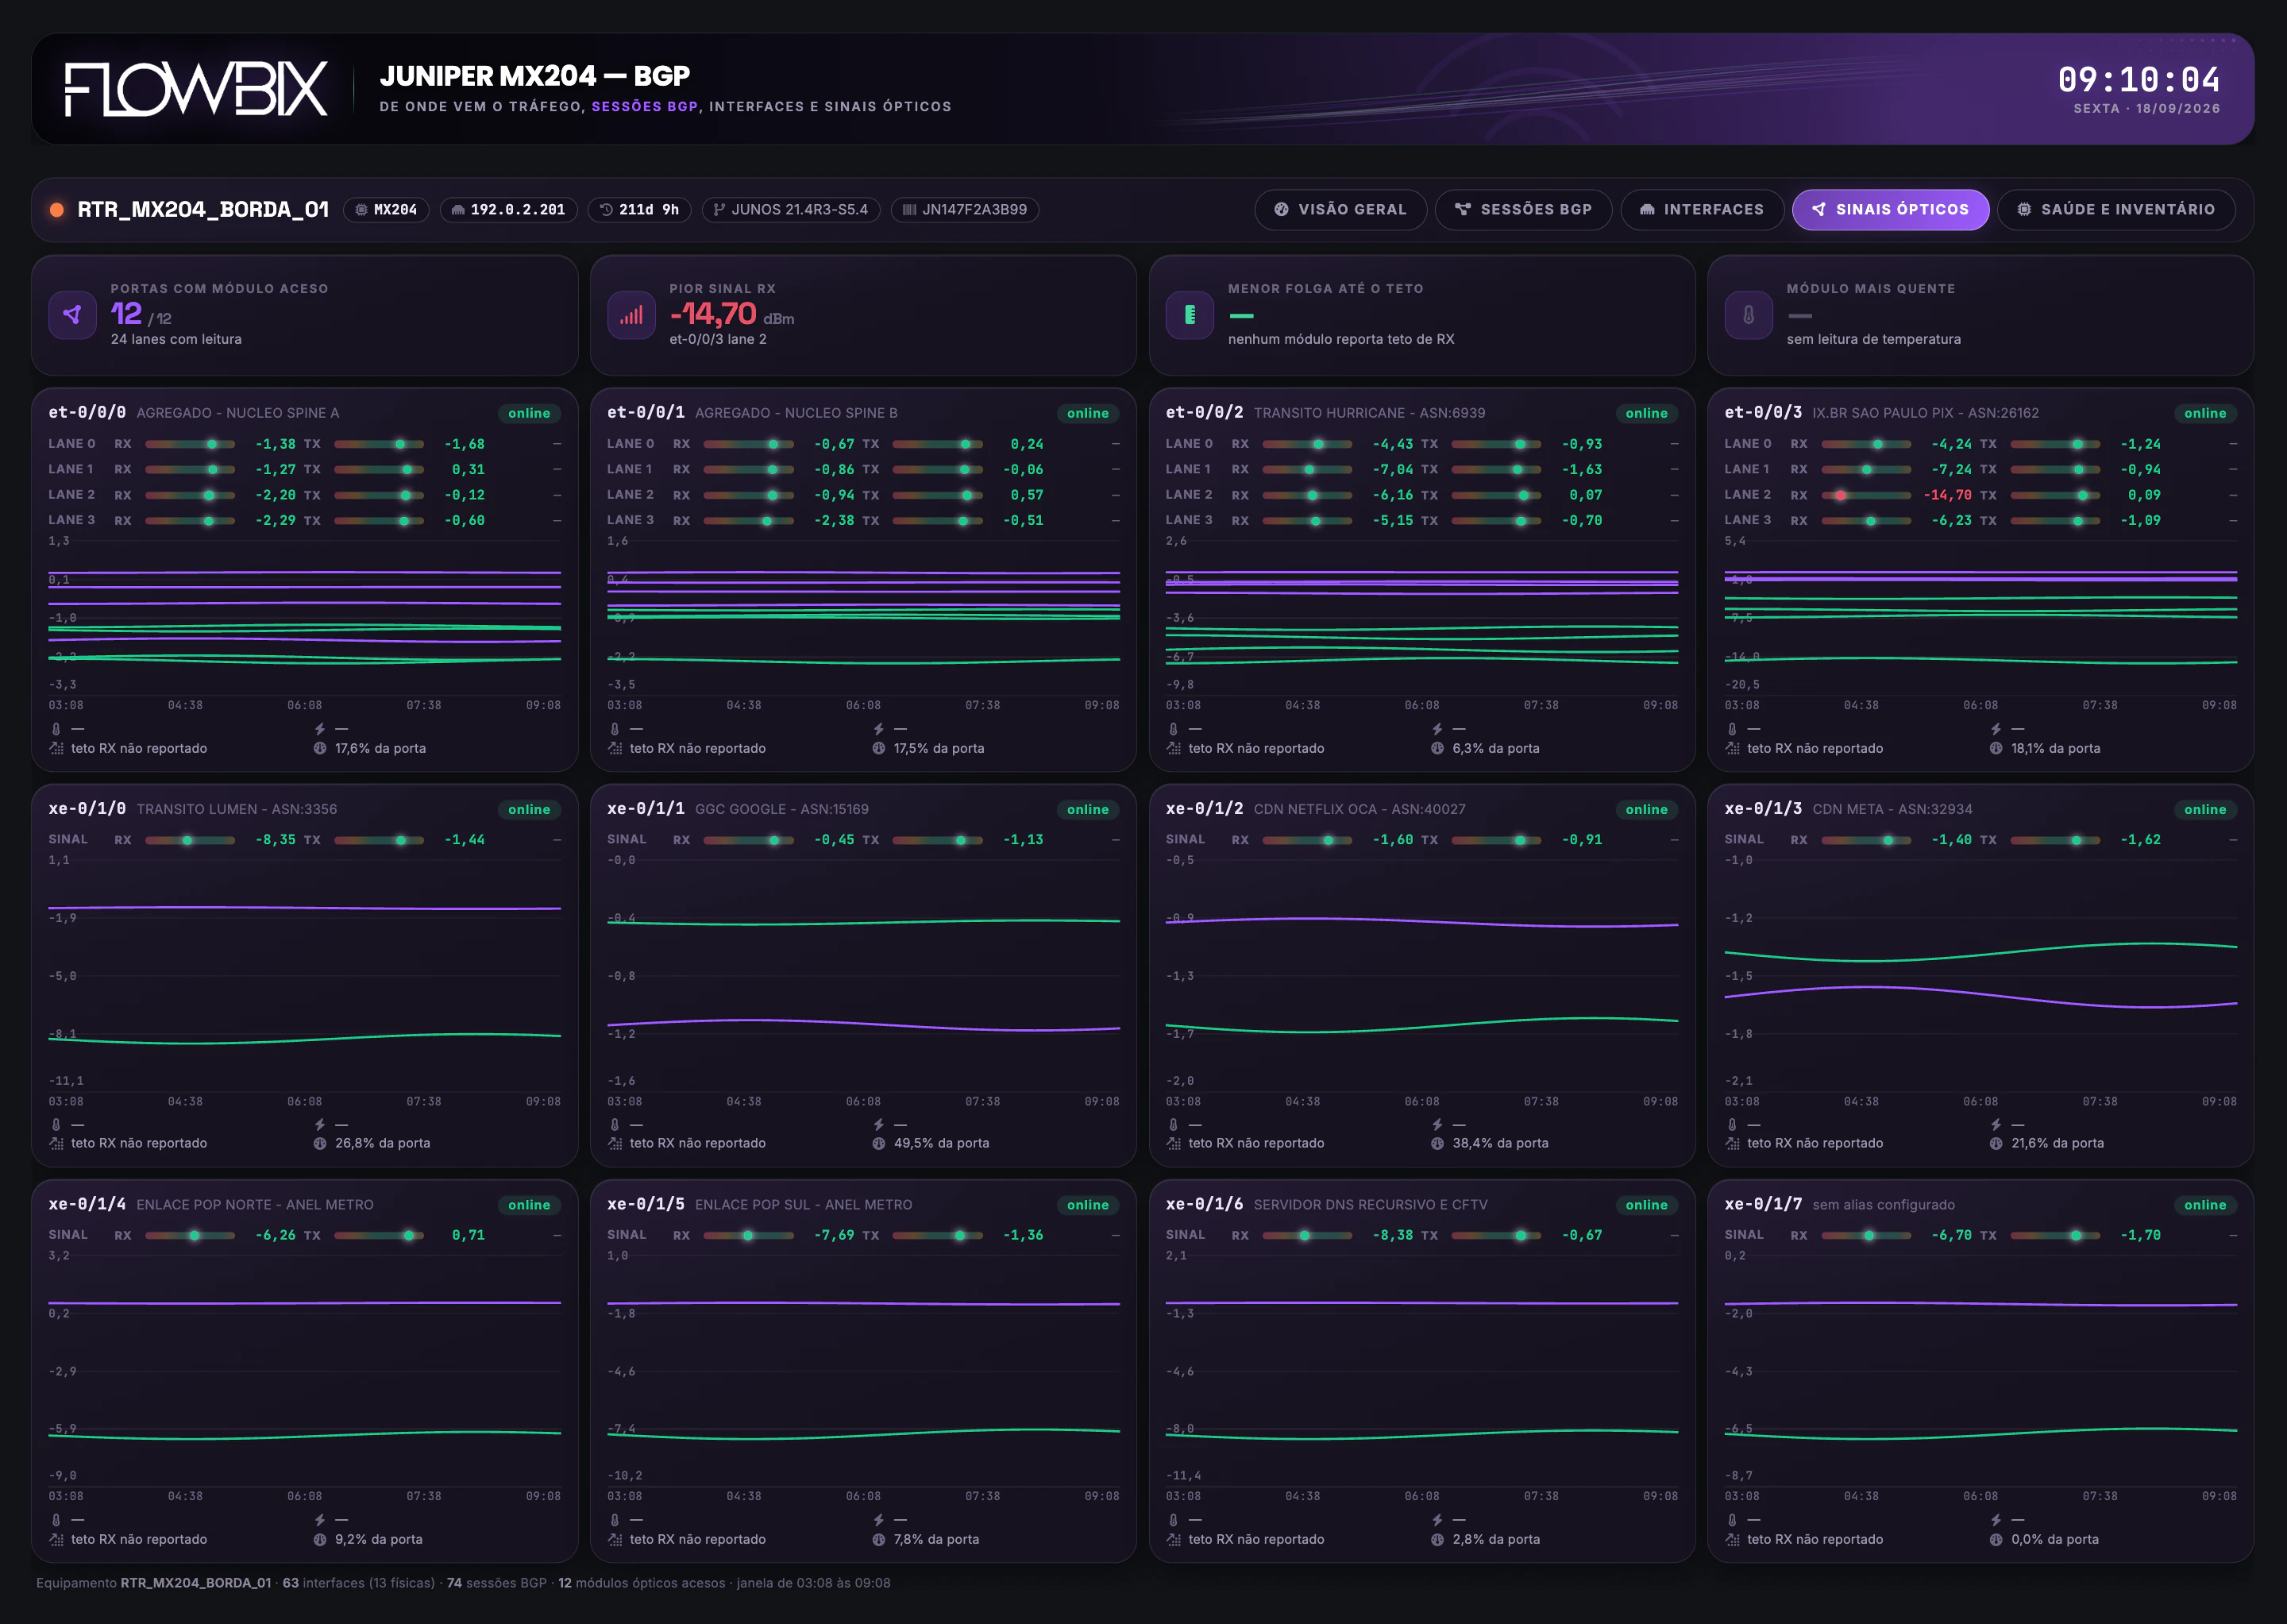Click the port usage icon beside 18,1% da porta
This screenshot has height=1624, width=2287.
coord(1997,748)
